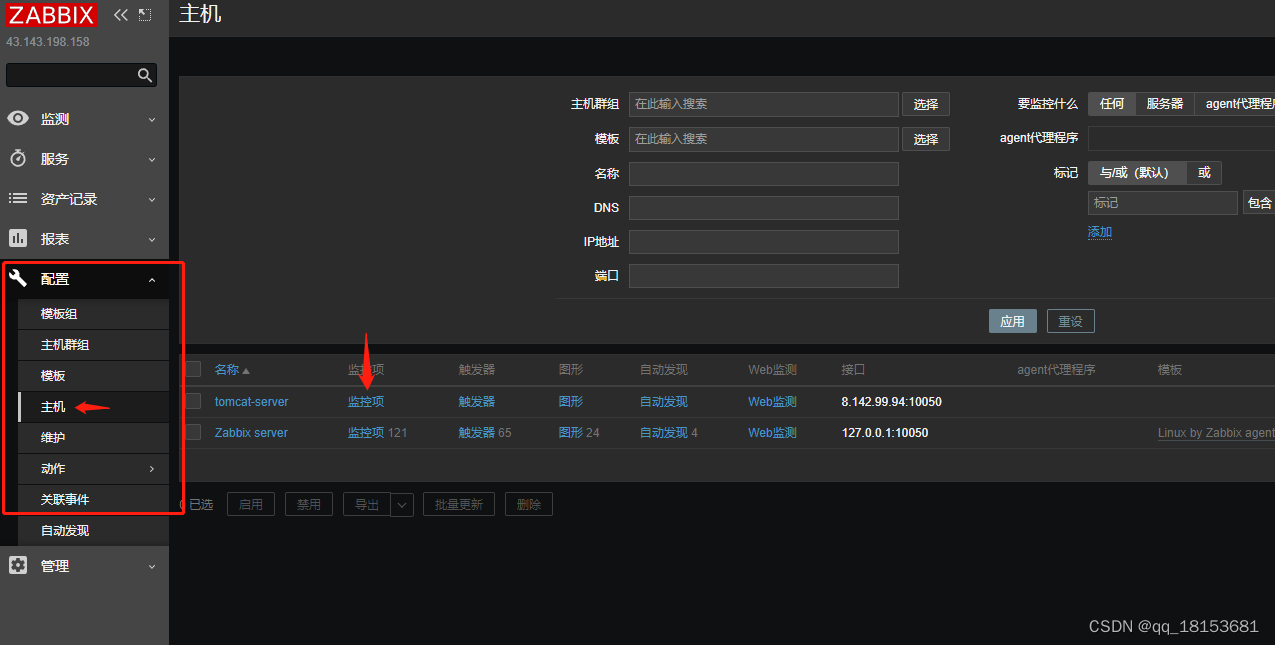This screenshot has width=1275, height=645.
Task: Open 模板 in configuration menu
Action: (53, 376)
